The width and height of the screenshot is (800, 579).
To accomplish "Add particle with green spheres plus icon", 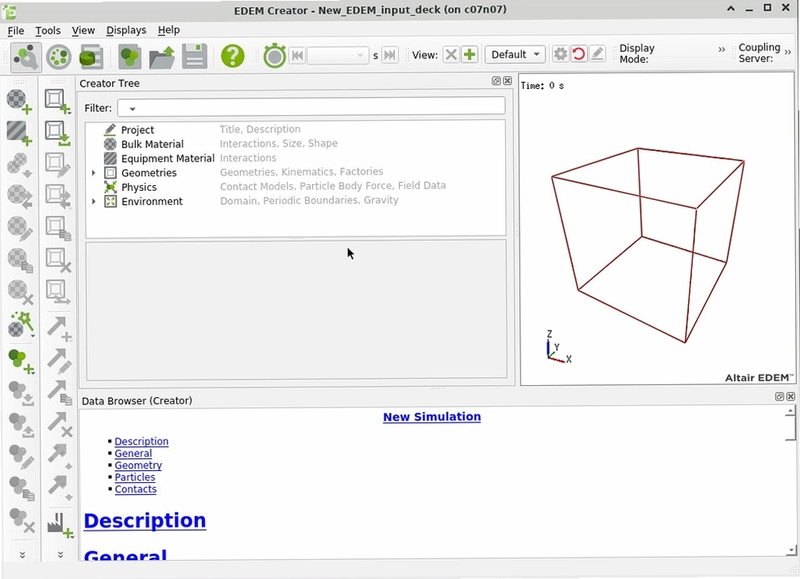I will tap(20, 361).
